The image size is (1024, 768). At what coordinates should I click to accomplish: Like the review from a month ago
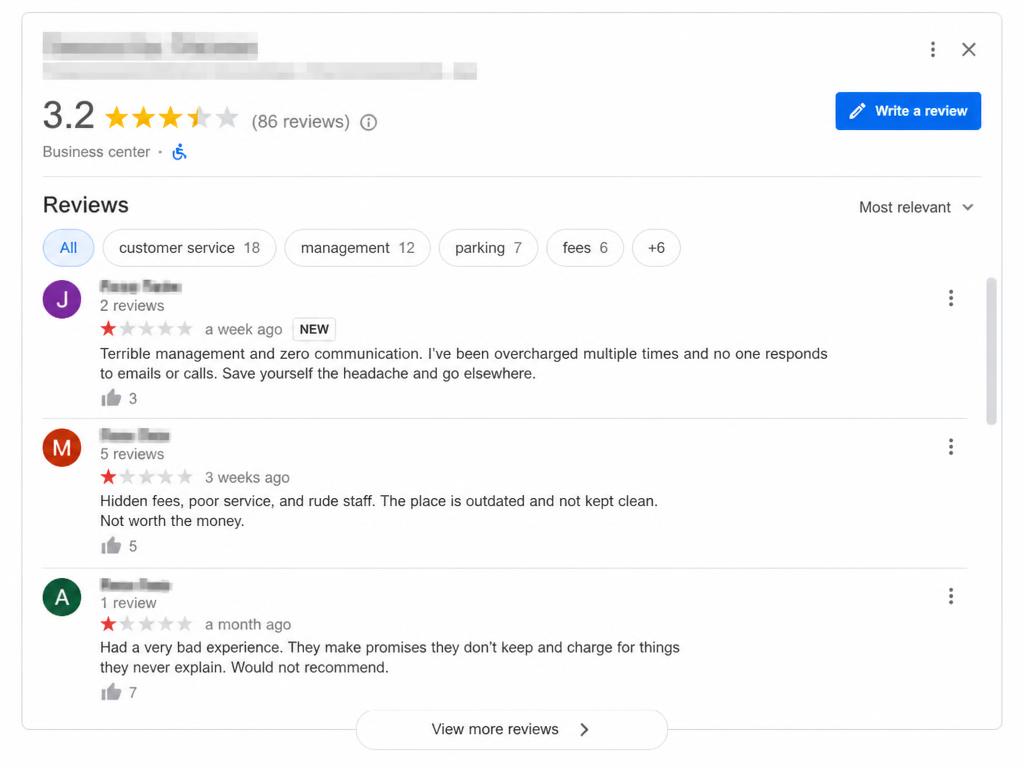pyautogui.click(x=112, y=692)
